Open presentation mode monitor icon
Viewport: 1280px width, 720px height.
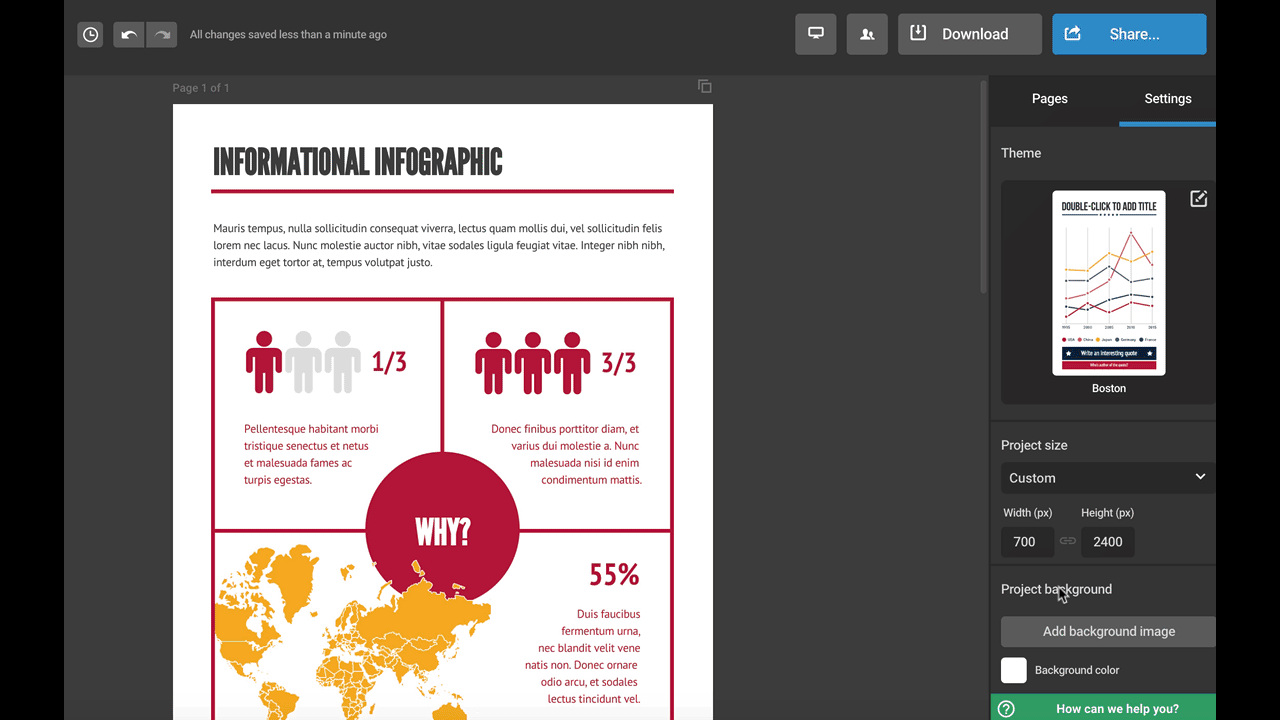[x=816, y=34]
